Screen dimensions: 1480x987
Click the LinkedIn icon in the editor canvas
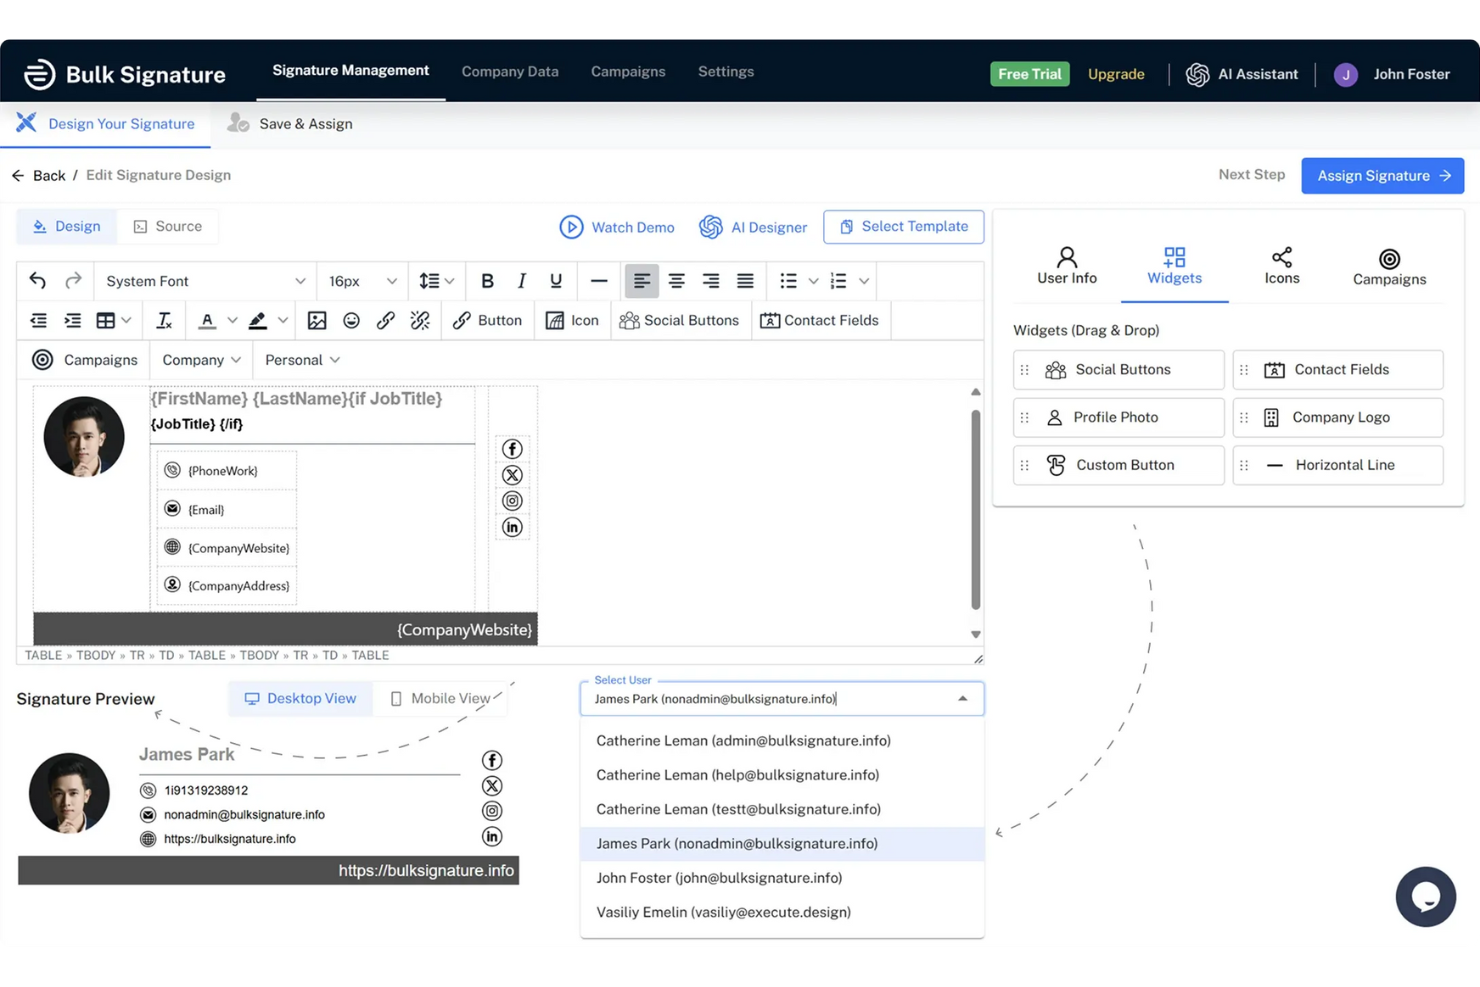pos(512,527)
